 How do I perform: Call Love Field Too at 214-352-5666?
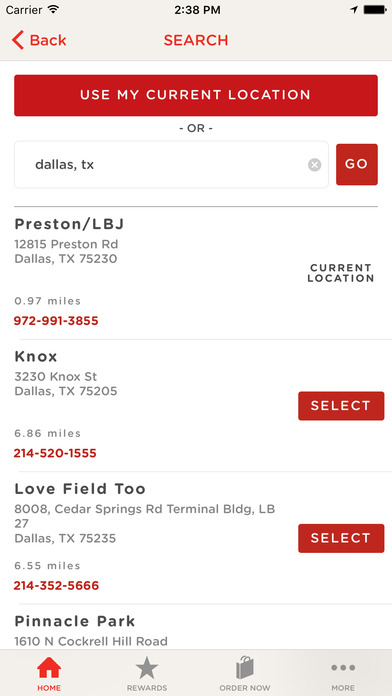[x=56, y=586]
